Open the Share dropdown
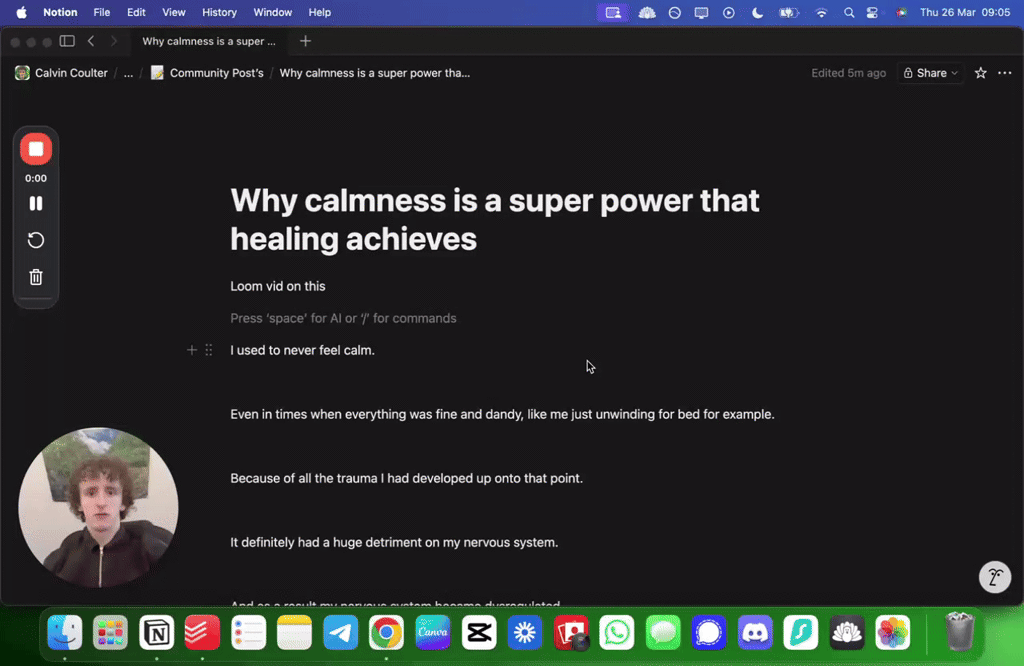The width and height of the screenshot is (1024, 666). [x=930, y=72]
